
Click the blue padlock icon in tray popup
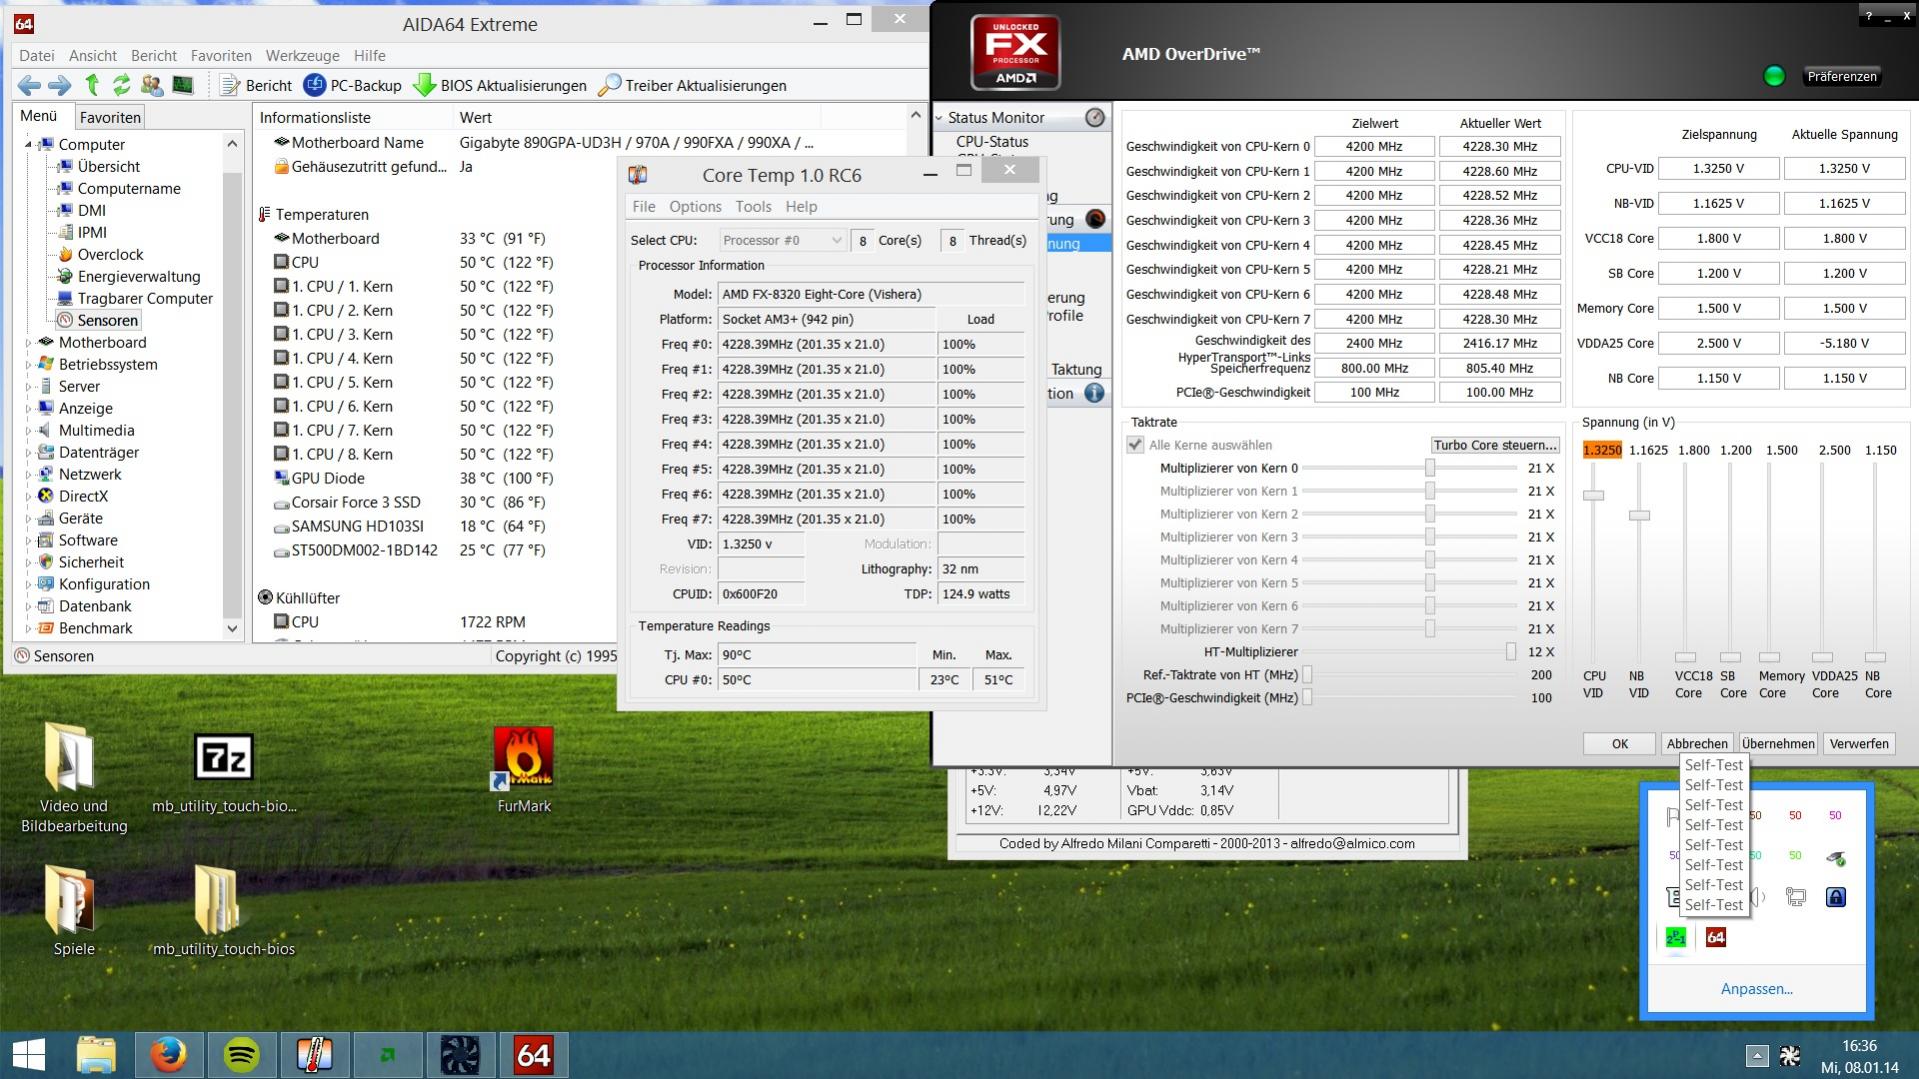[x=1836, y=898]
